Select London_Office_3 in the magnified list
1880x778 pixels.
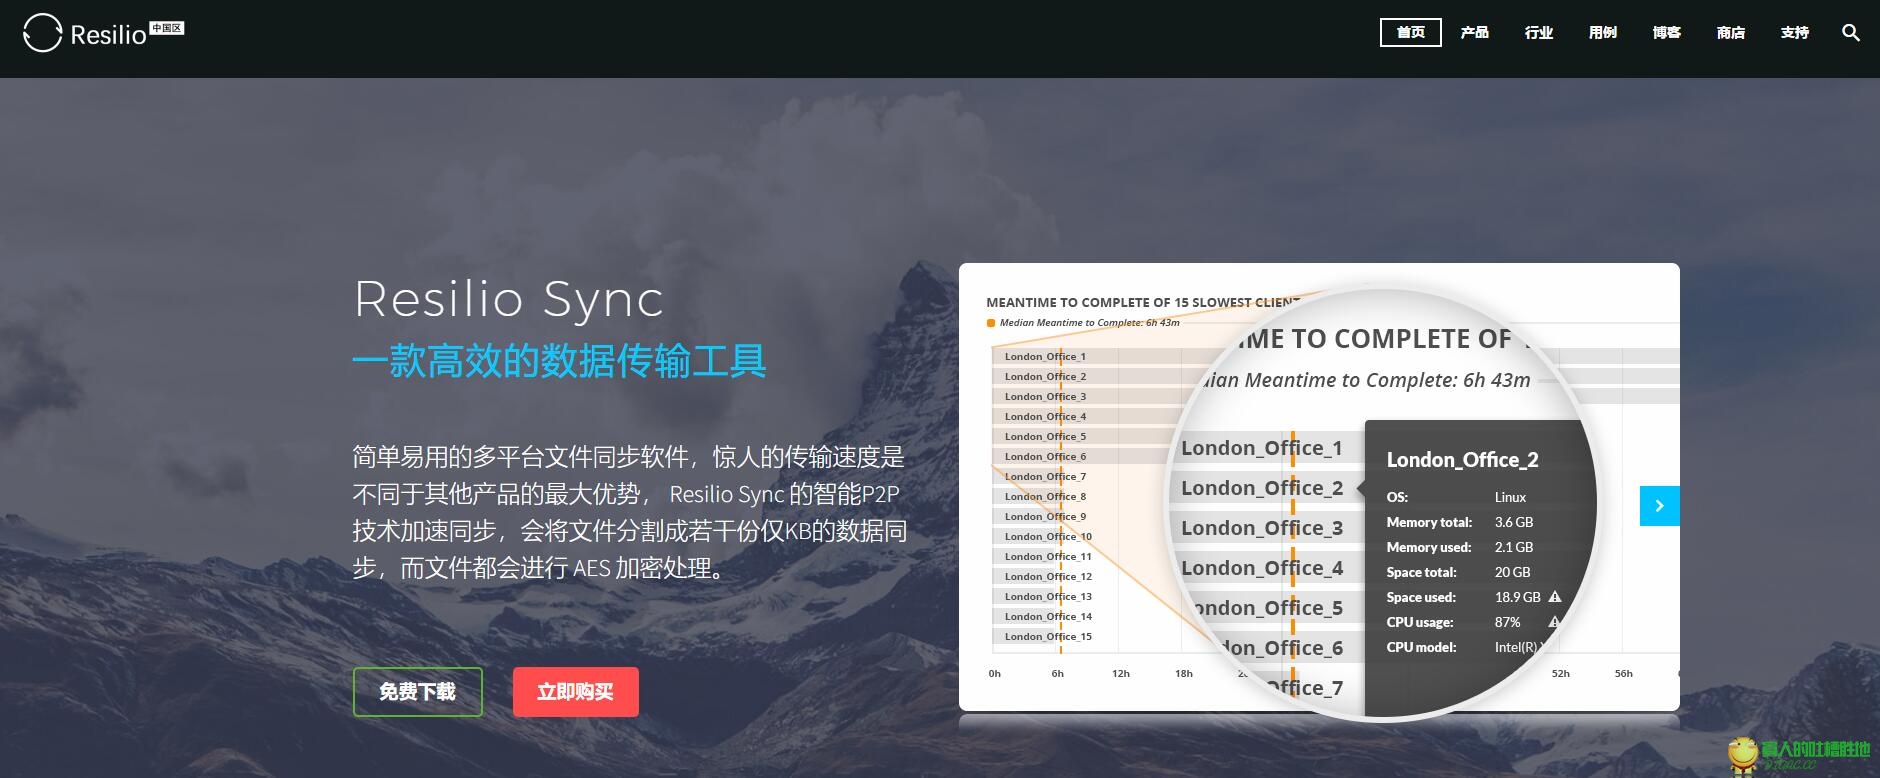coord(1262,528)
